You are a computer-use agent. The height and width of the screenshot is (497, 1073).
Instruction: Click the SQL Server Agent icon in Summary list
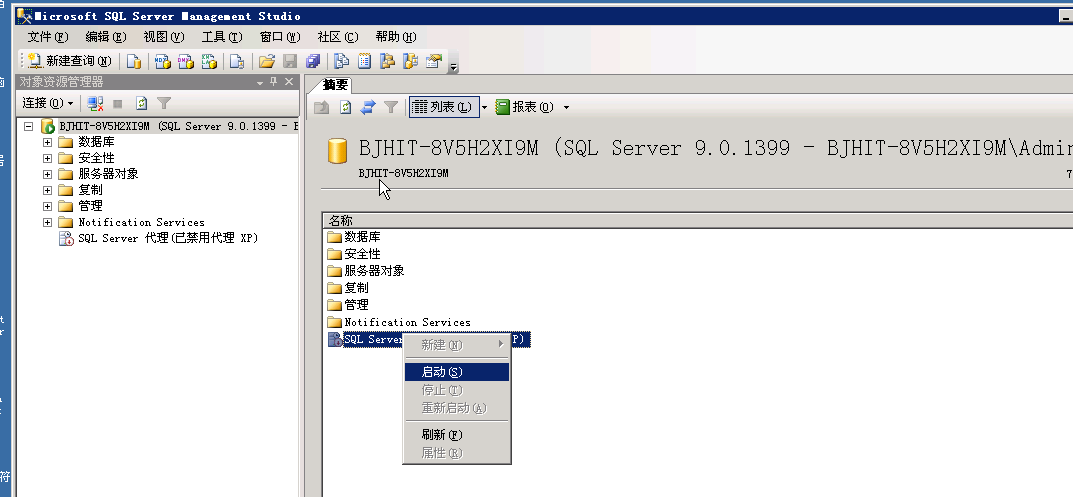335,340
